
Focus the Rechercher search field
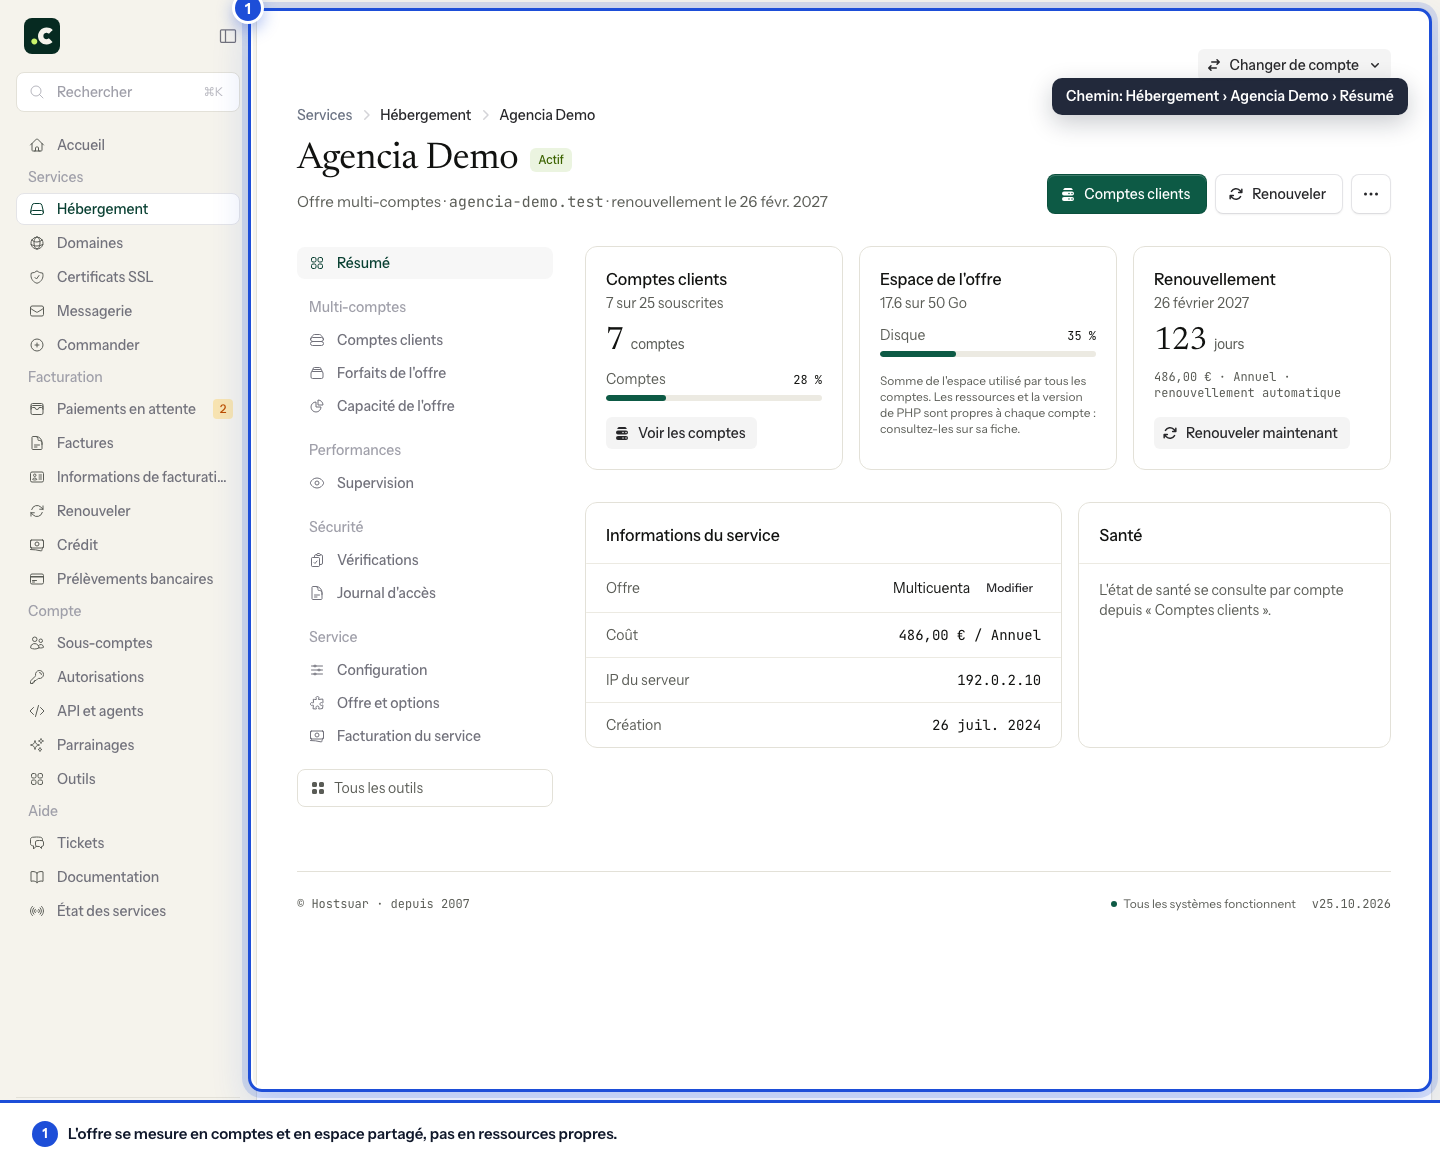[128, 92]
